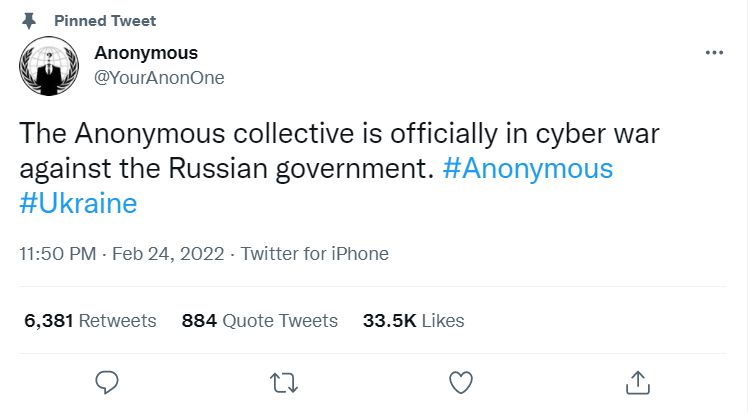This screenshot has width=749, height=412.
Task: Open the Anonymous display name profile link
Action: (x=146, y=53)
